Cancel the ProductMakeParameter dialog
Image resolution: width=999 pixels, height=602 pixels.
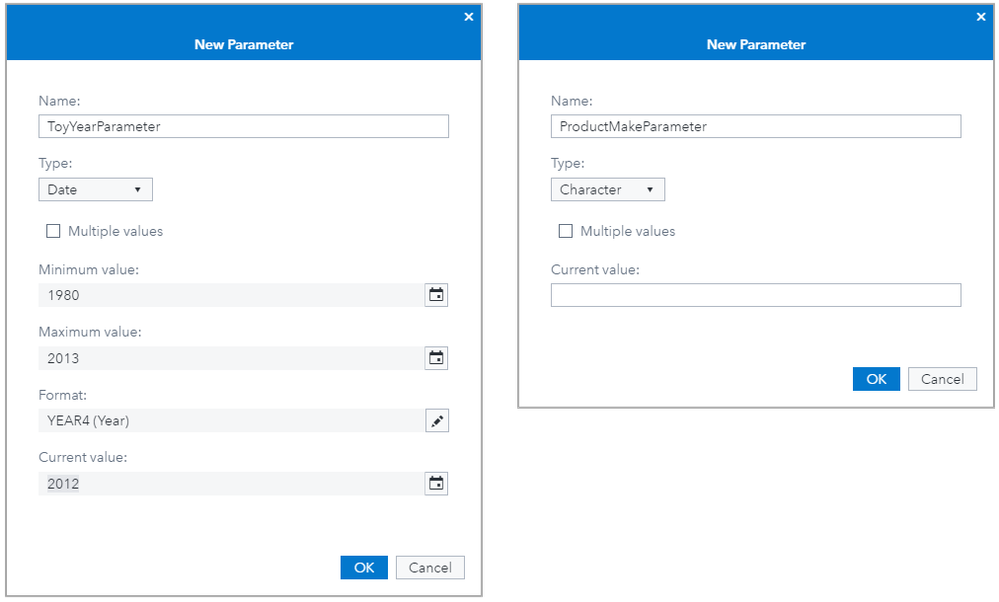[x=942, y=379]
